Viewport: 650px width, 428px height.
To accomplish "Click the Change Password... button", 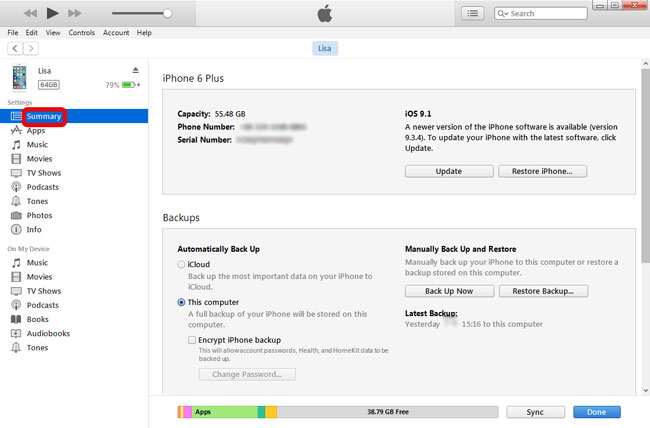I will click(x=247, y=374).
